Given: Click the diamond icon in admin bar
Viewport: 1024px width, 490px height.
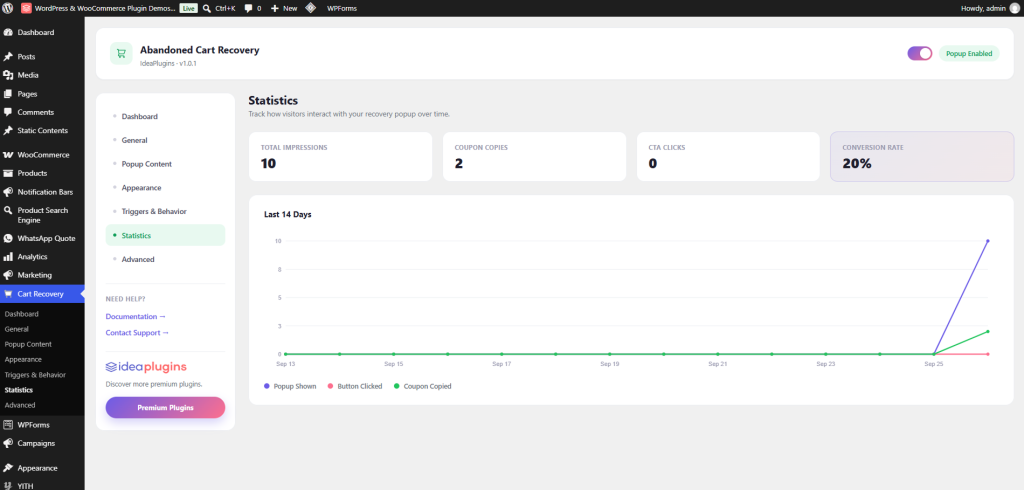Looking at the screenshot, I should pyautogui.click(x=312, y=8).
